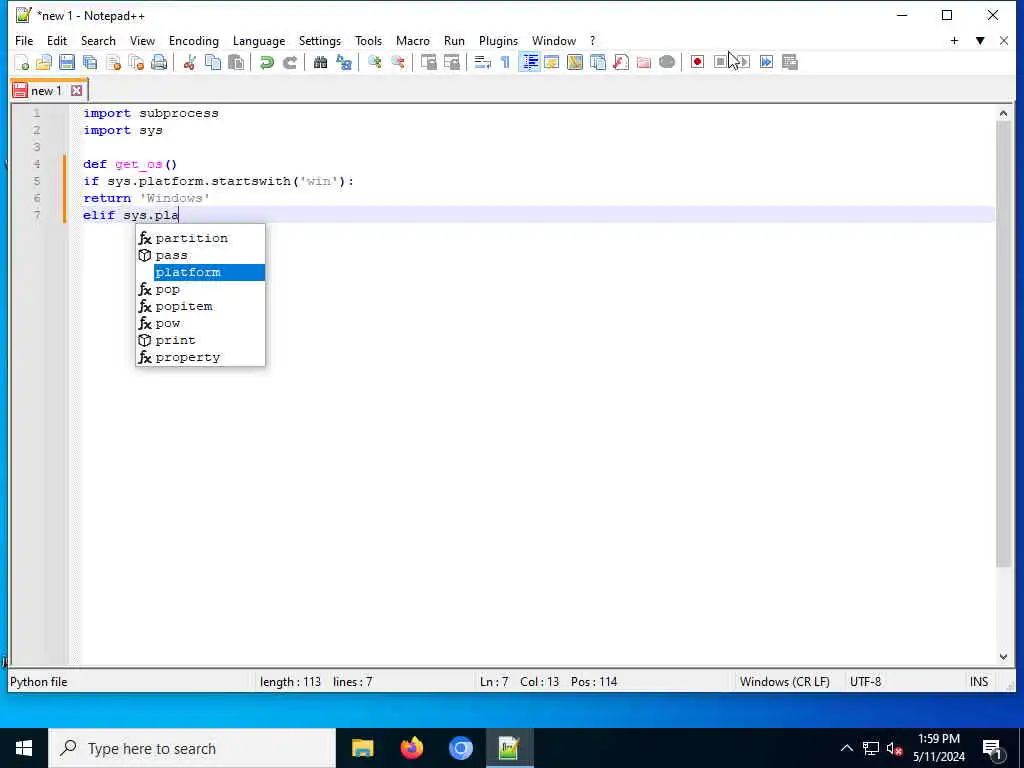This screenshot has width=1024, height=768.
Task: Open Folder as Workspace icon
Action: (x=644, y=62)
